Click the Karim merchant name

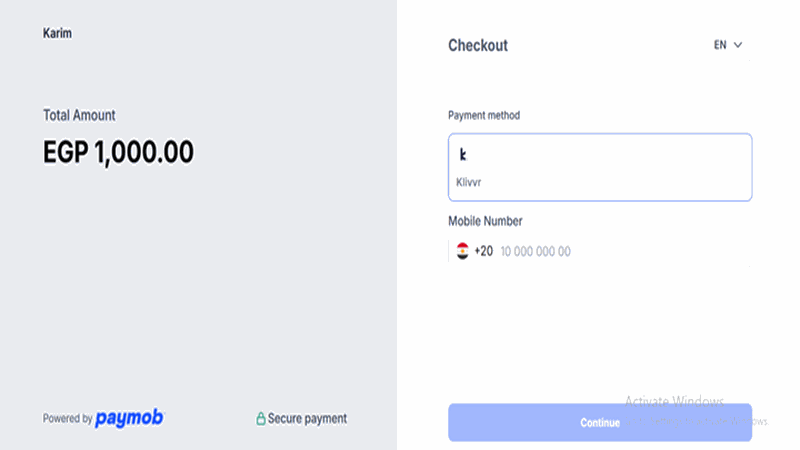pyautogui.click(x=57, y=33)
